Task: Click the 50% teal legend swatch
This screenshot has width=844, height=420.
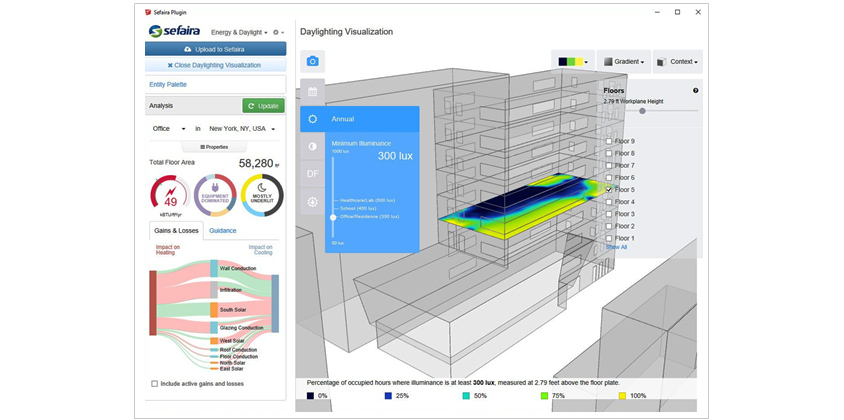Action: coord(466,396)
